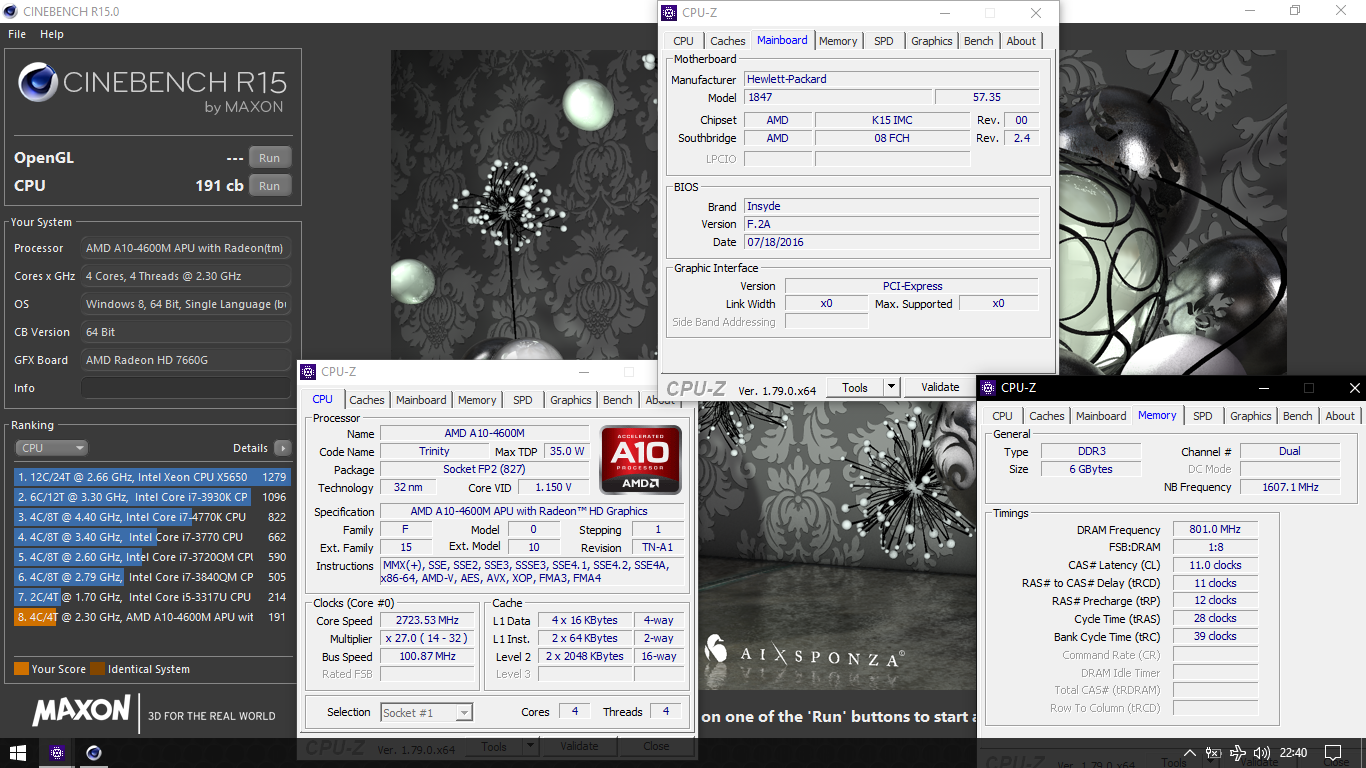This screenshot has width=1366, height=768.
Task: Open CPU tab in the Memory CPU-Z window
Action: (1002, 416)
